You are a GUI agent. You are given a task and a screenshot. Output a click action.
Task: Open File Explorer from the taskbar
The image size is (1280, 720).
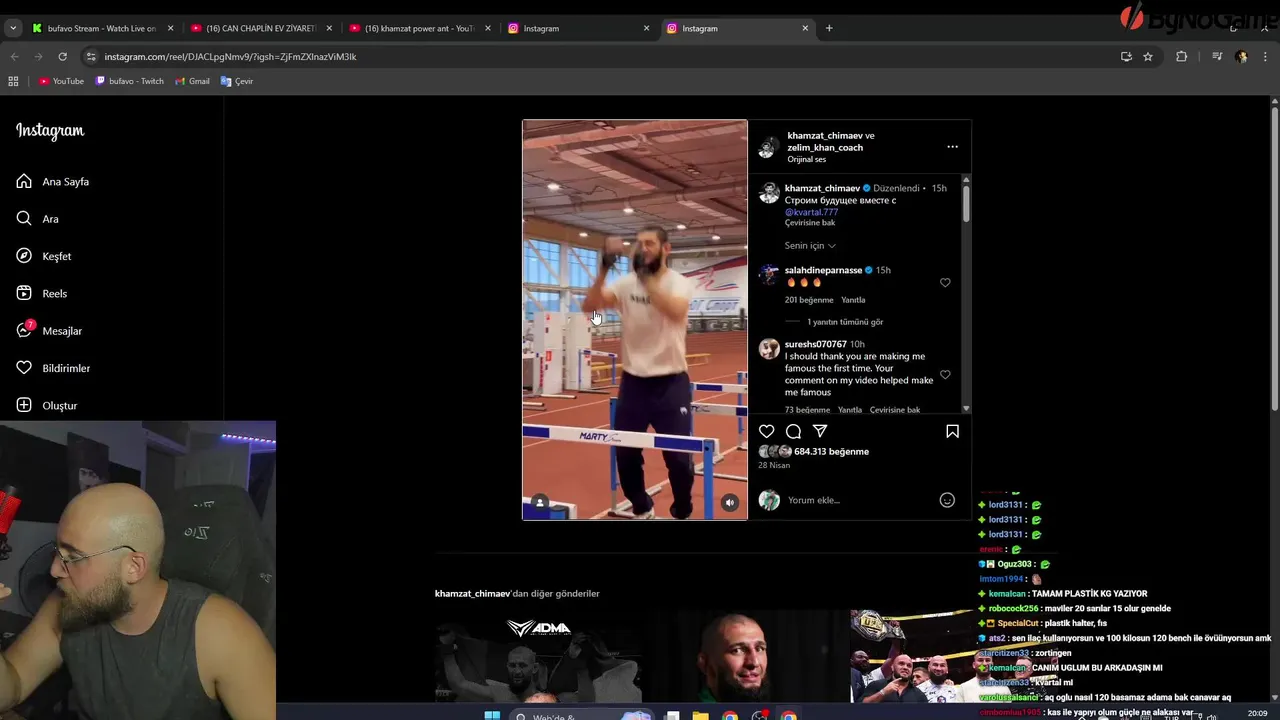(701, 715)
